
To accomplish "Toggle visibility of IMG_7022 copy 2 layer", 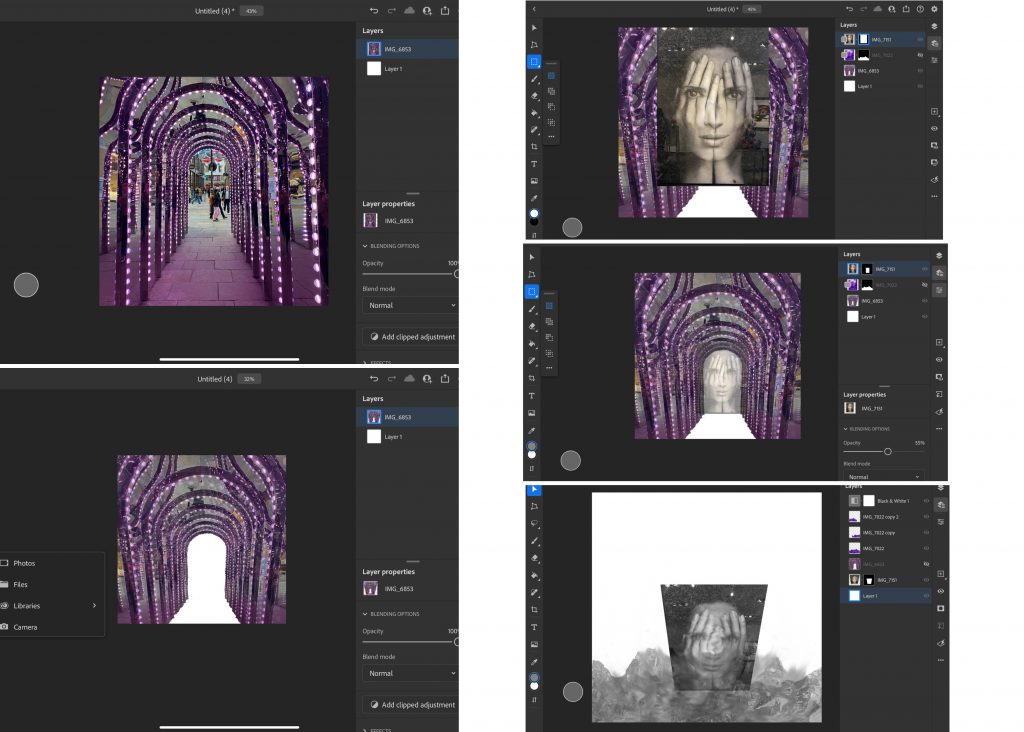I will [926, 516].
